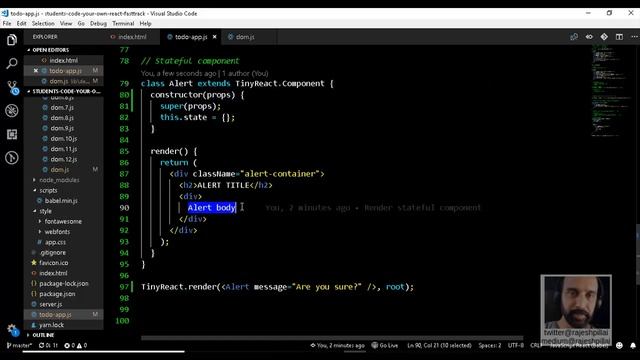Click the feedback smiley in status bar
The image size is (640, 360).
(x=619, y=345)
